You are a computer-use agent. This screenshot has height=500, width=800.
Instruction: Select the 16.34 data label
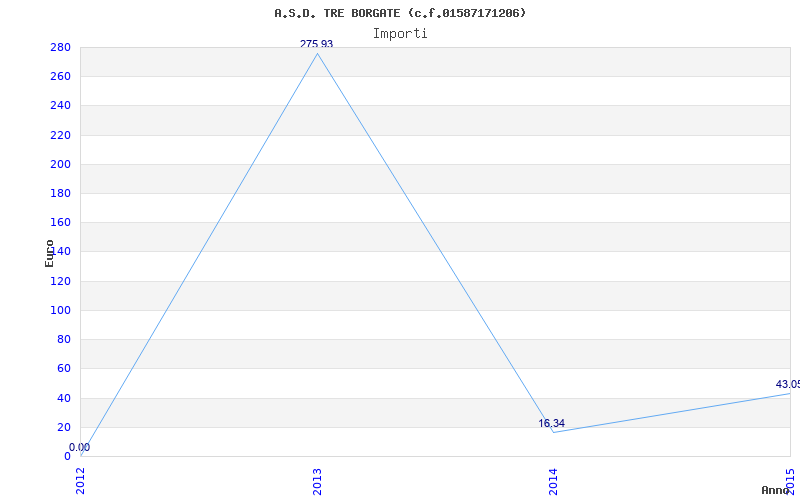tap(552, 423)
